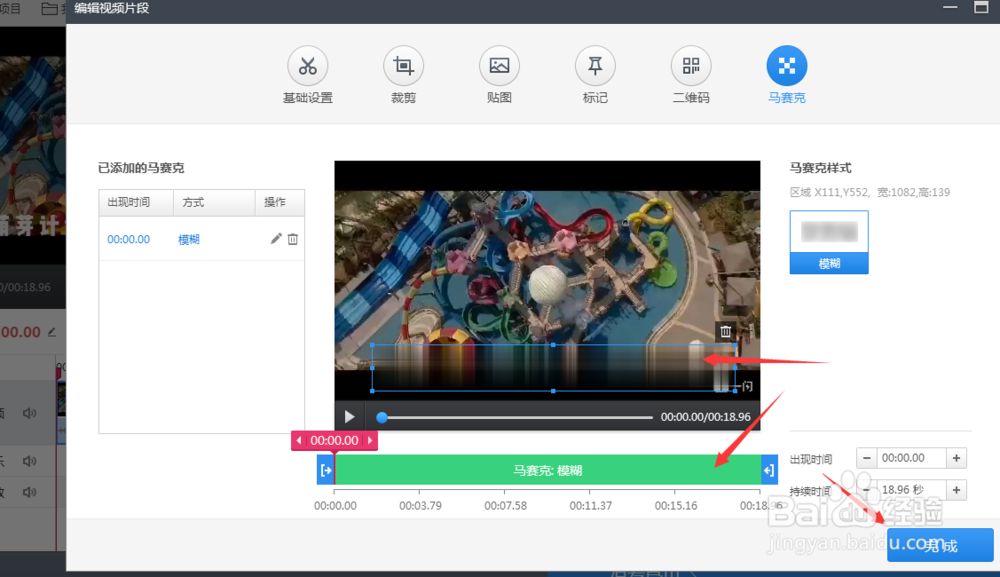The image size is (1000, 577).
Task: Click left trim bracket on the mosaic track
Action: click(325, 469)
